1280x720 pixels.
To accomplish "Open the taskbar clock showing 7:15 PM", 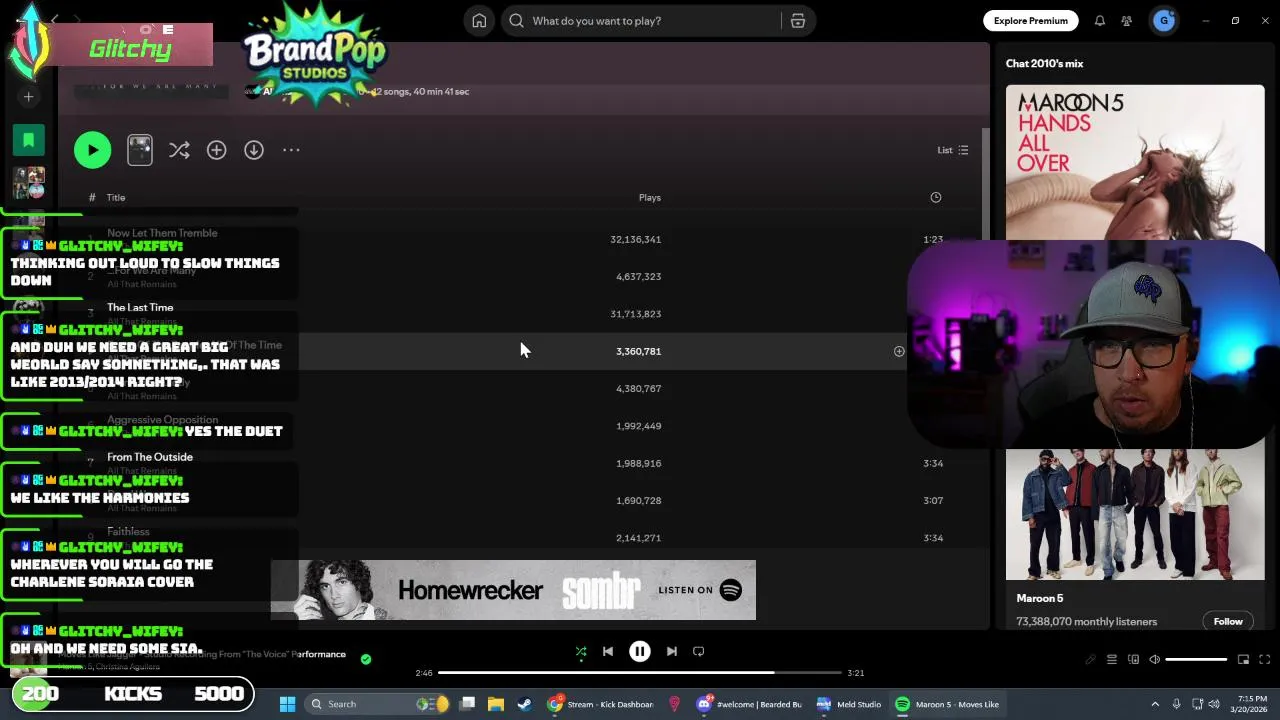I will (1251, 704).
